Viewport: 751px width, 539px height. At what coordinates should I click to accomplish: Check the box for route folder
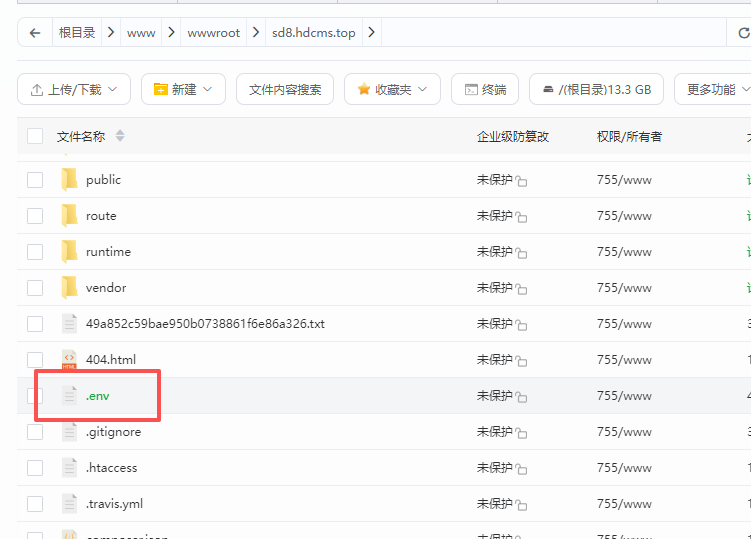[x=35, y=216]
